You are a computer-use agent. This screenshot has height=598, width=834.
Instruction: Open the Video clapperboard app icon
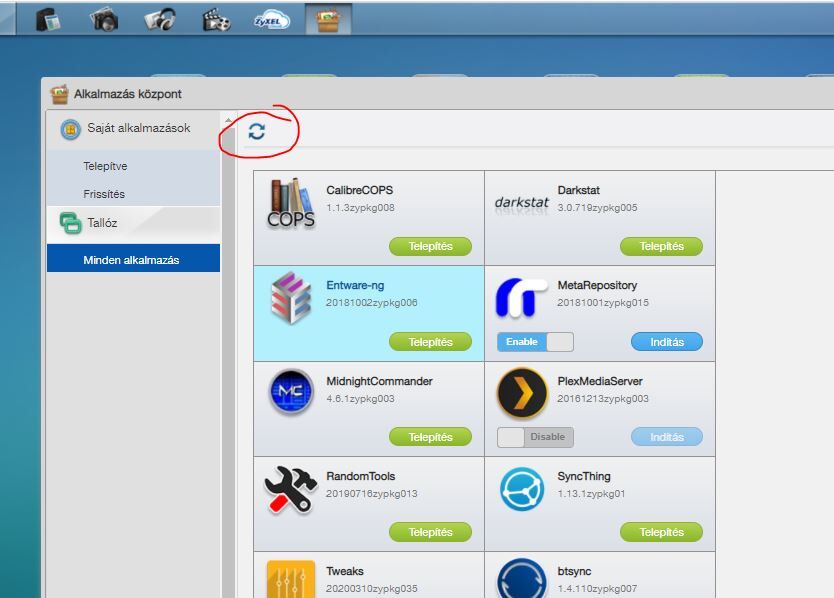click(216, 20)
